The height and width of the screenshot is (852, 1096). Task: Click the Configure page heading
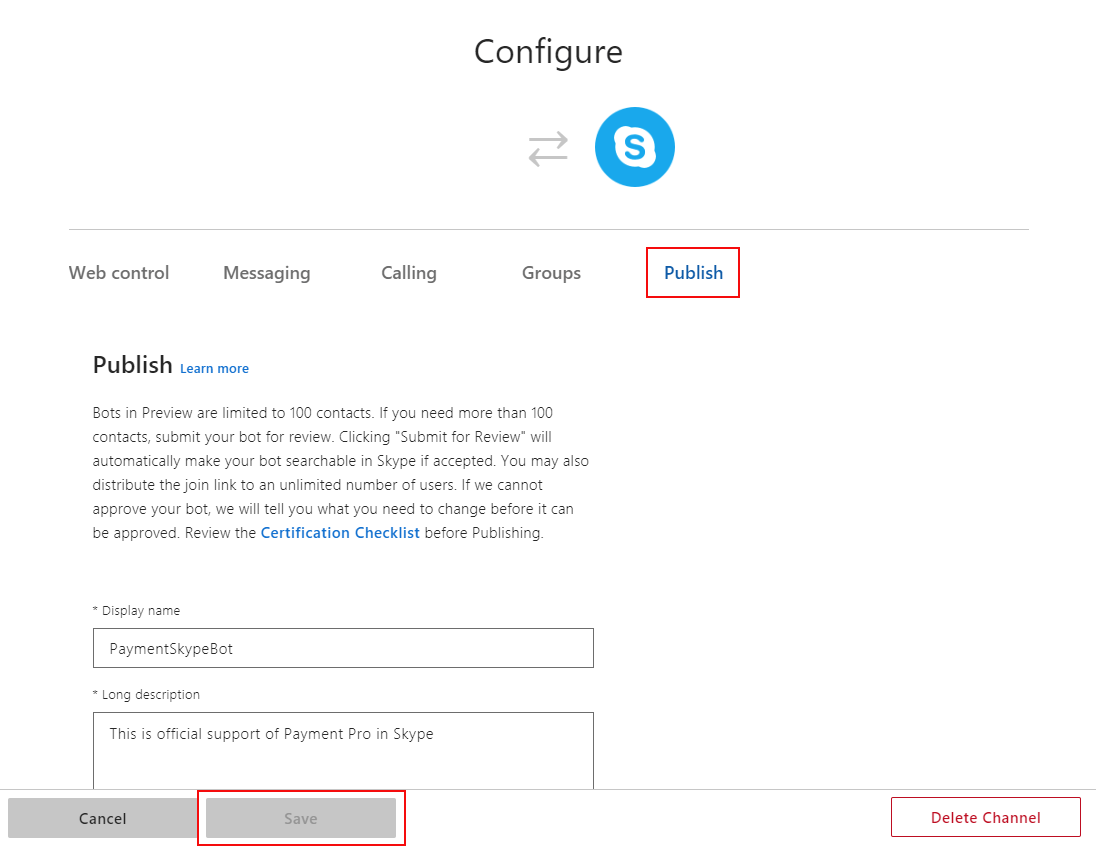click(x=548, y=52)
